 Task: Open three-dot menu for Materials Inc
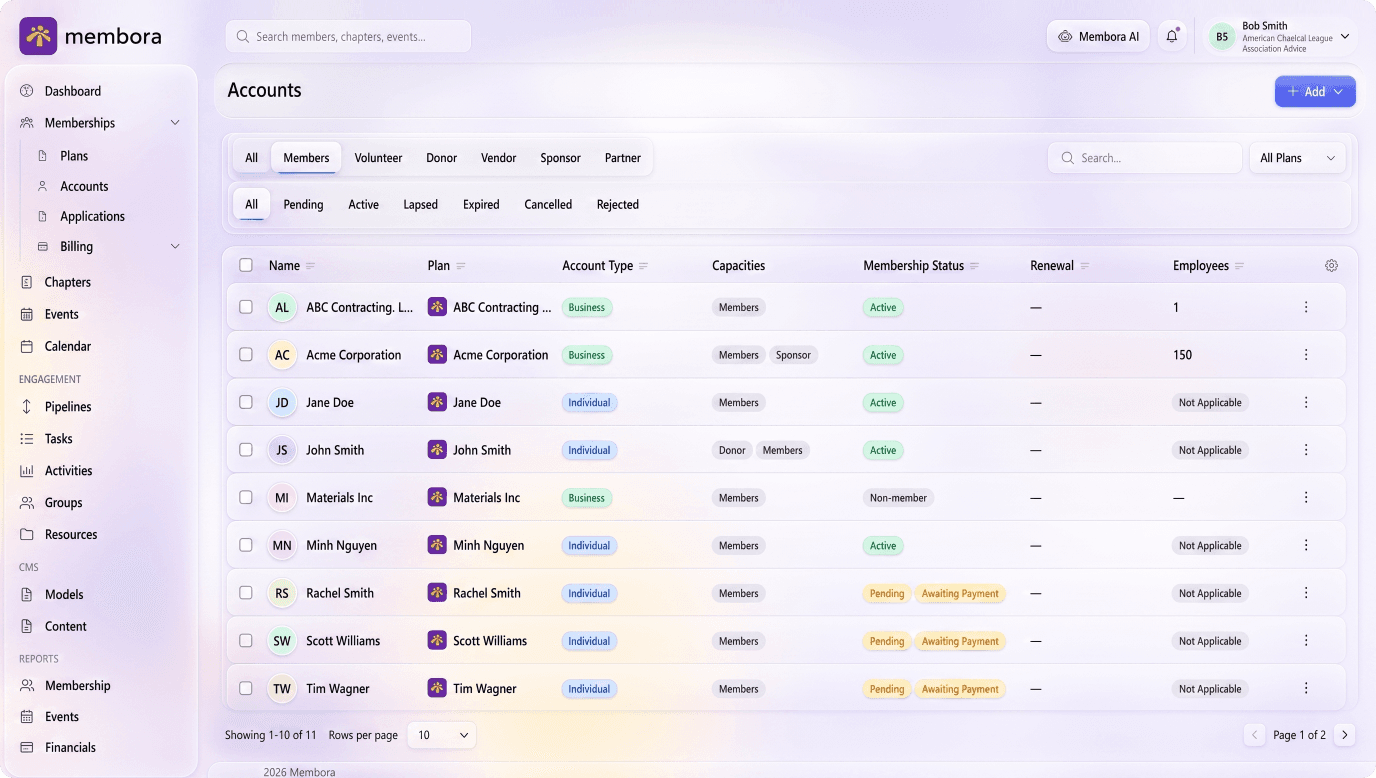pos(1306,497)
